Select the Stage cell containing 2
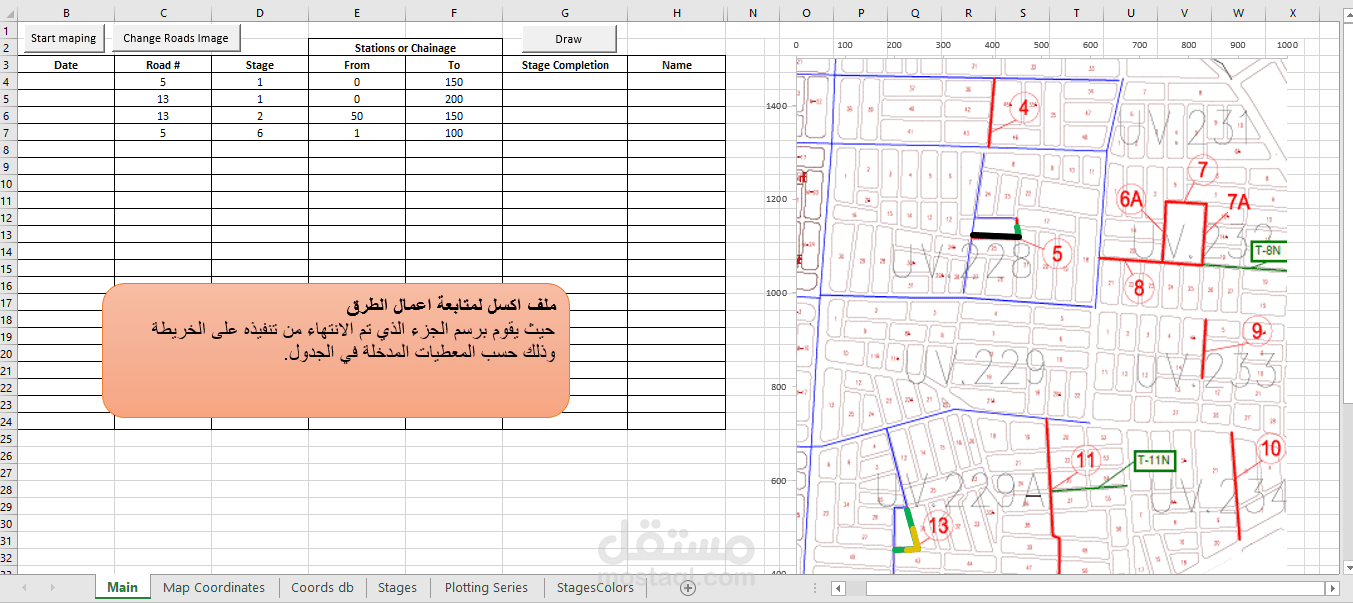This screenshot has height=603, width=1353. [x=260, y=116]
